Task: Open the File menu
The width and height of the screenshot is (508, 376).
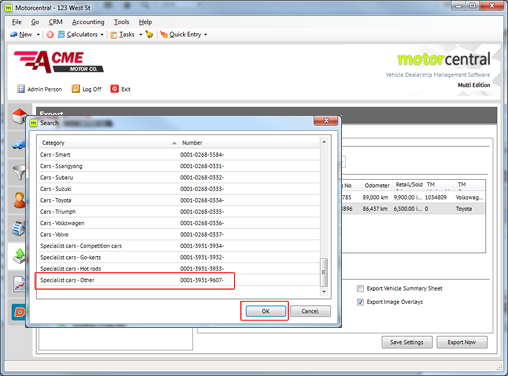Action: pos(17,22)
